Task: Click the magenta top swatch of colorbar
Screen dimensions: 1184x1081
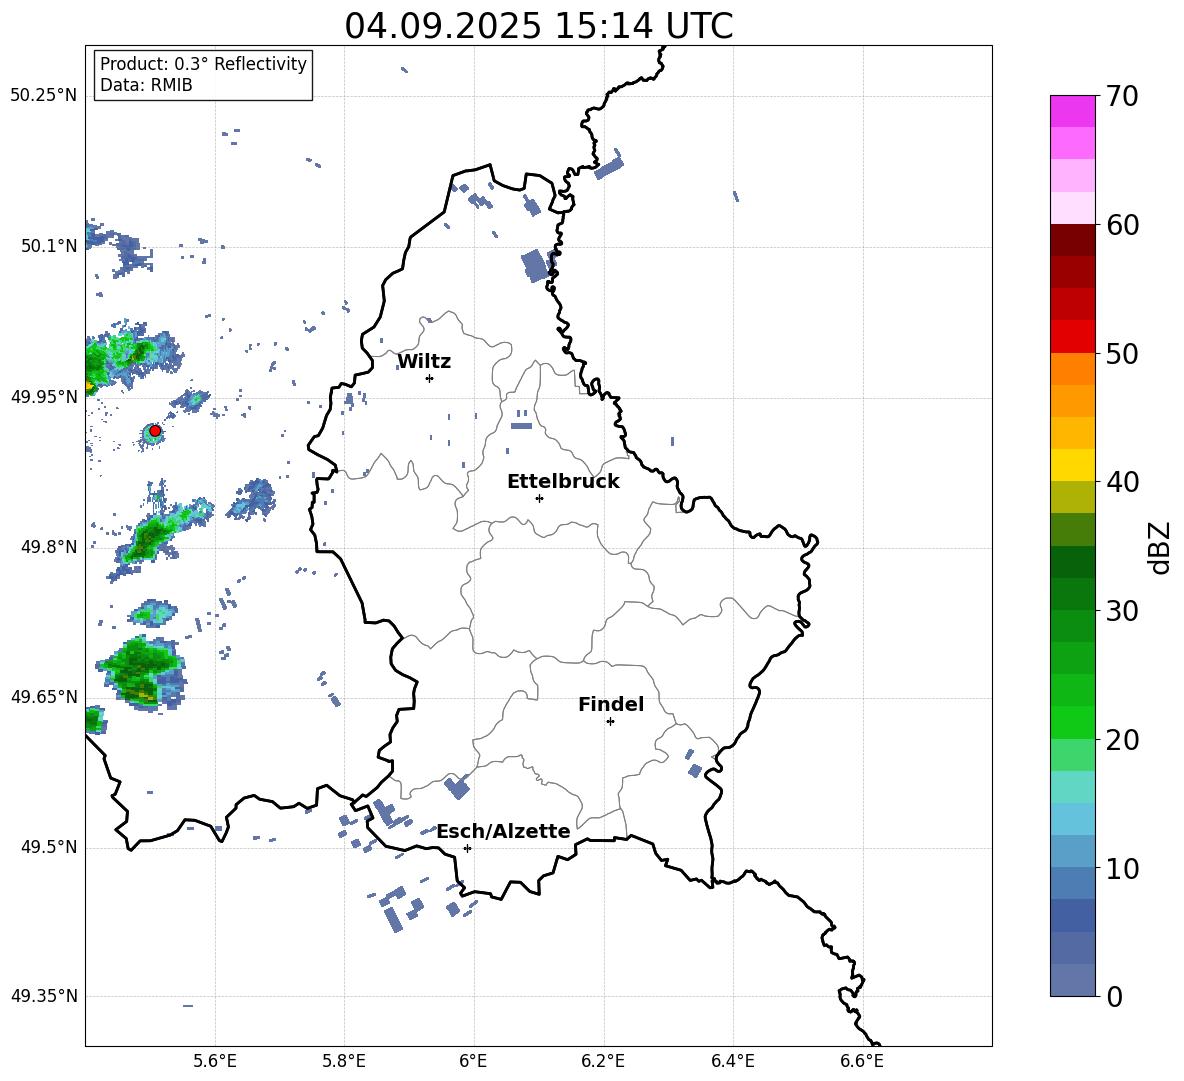Action: coord(1072,111)
